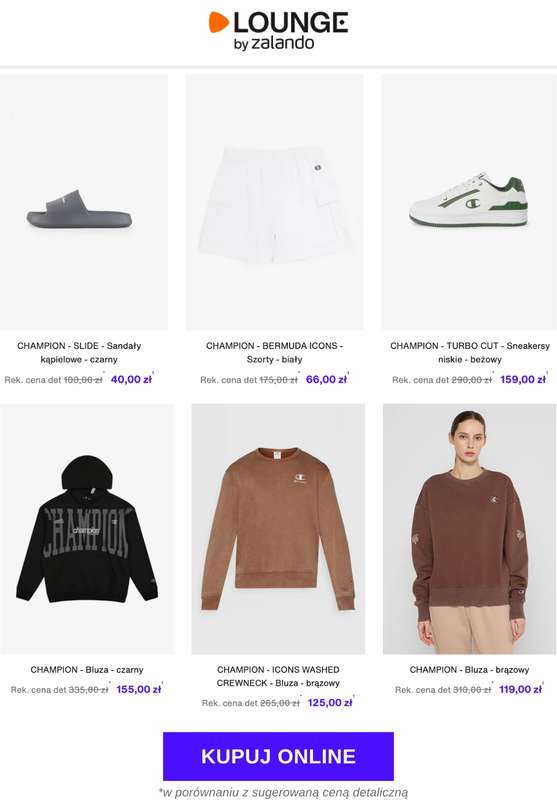Screen dimensions: 557x800
Task: Select the 159,00 zł sneaker price
Action: point(523,380)
